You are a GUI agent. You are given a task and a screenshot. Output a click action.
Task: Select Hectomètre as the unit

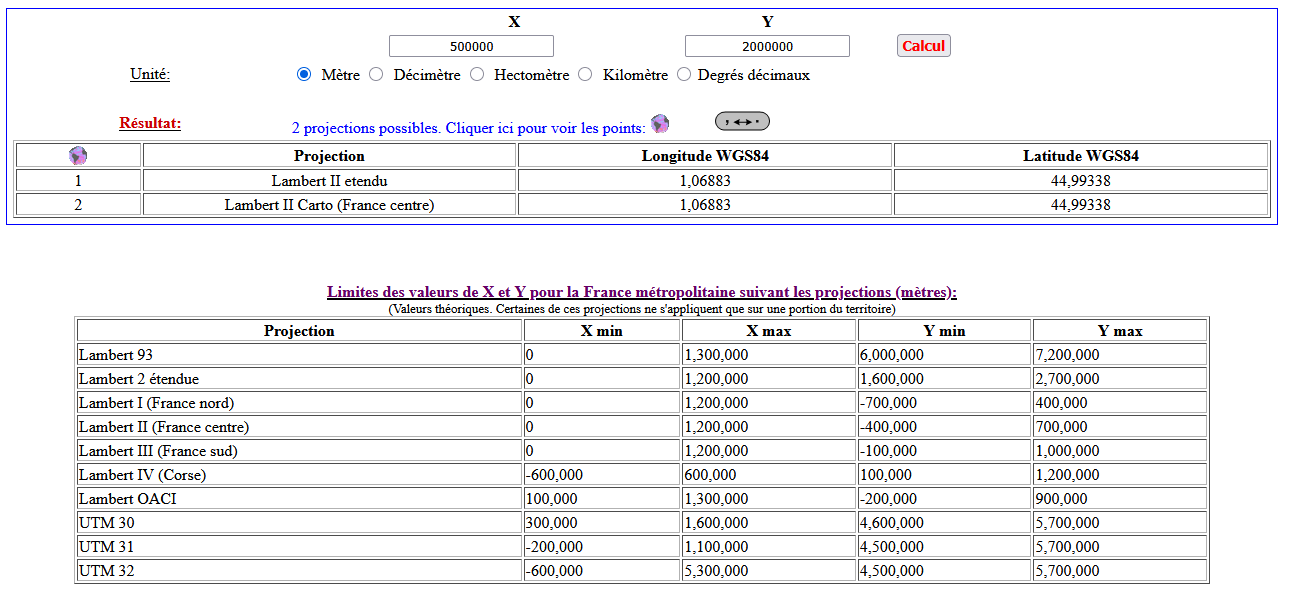coord(477,74)
